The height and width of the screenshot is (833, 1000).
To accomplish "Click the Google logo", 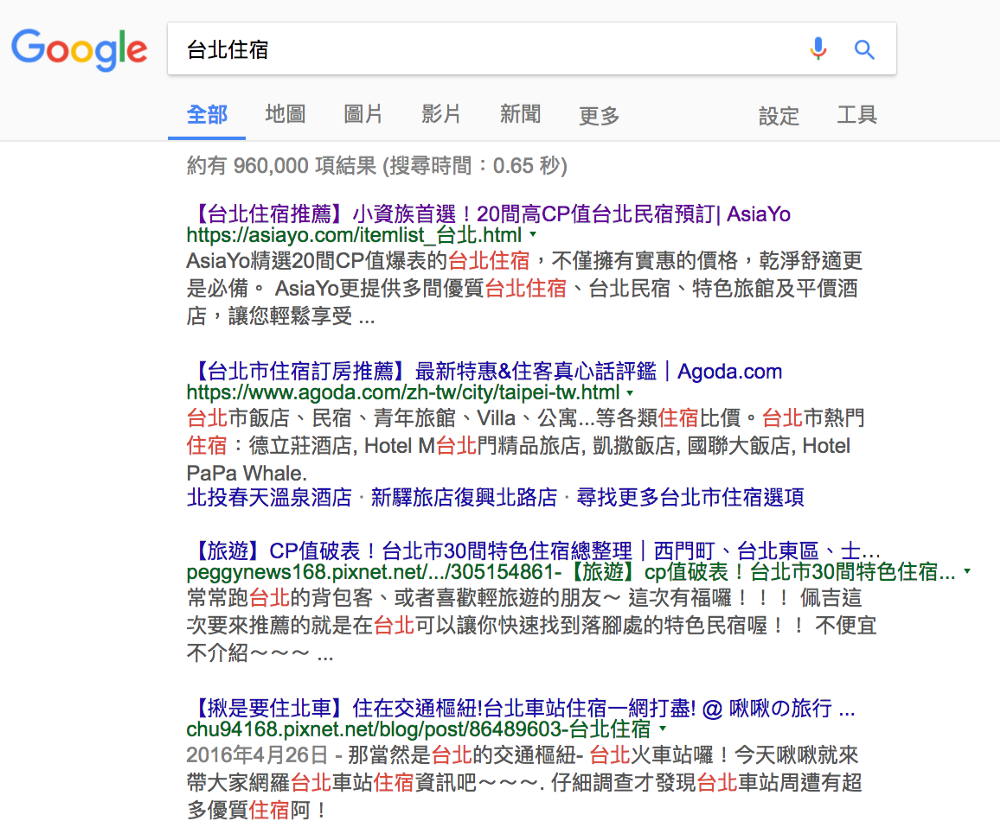I will point(79,50).
